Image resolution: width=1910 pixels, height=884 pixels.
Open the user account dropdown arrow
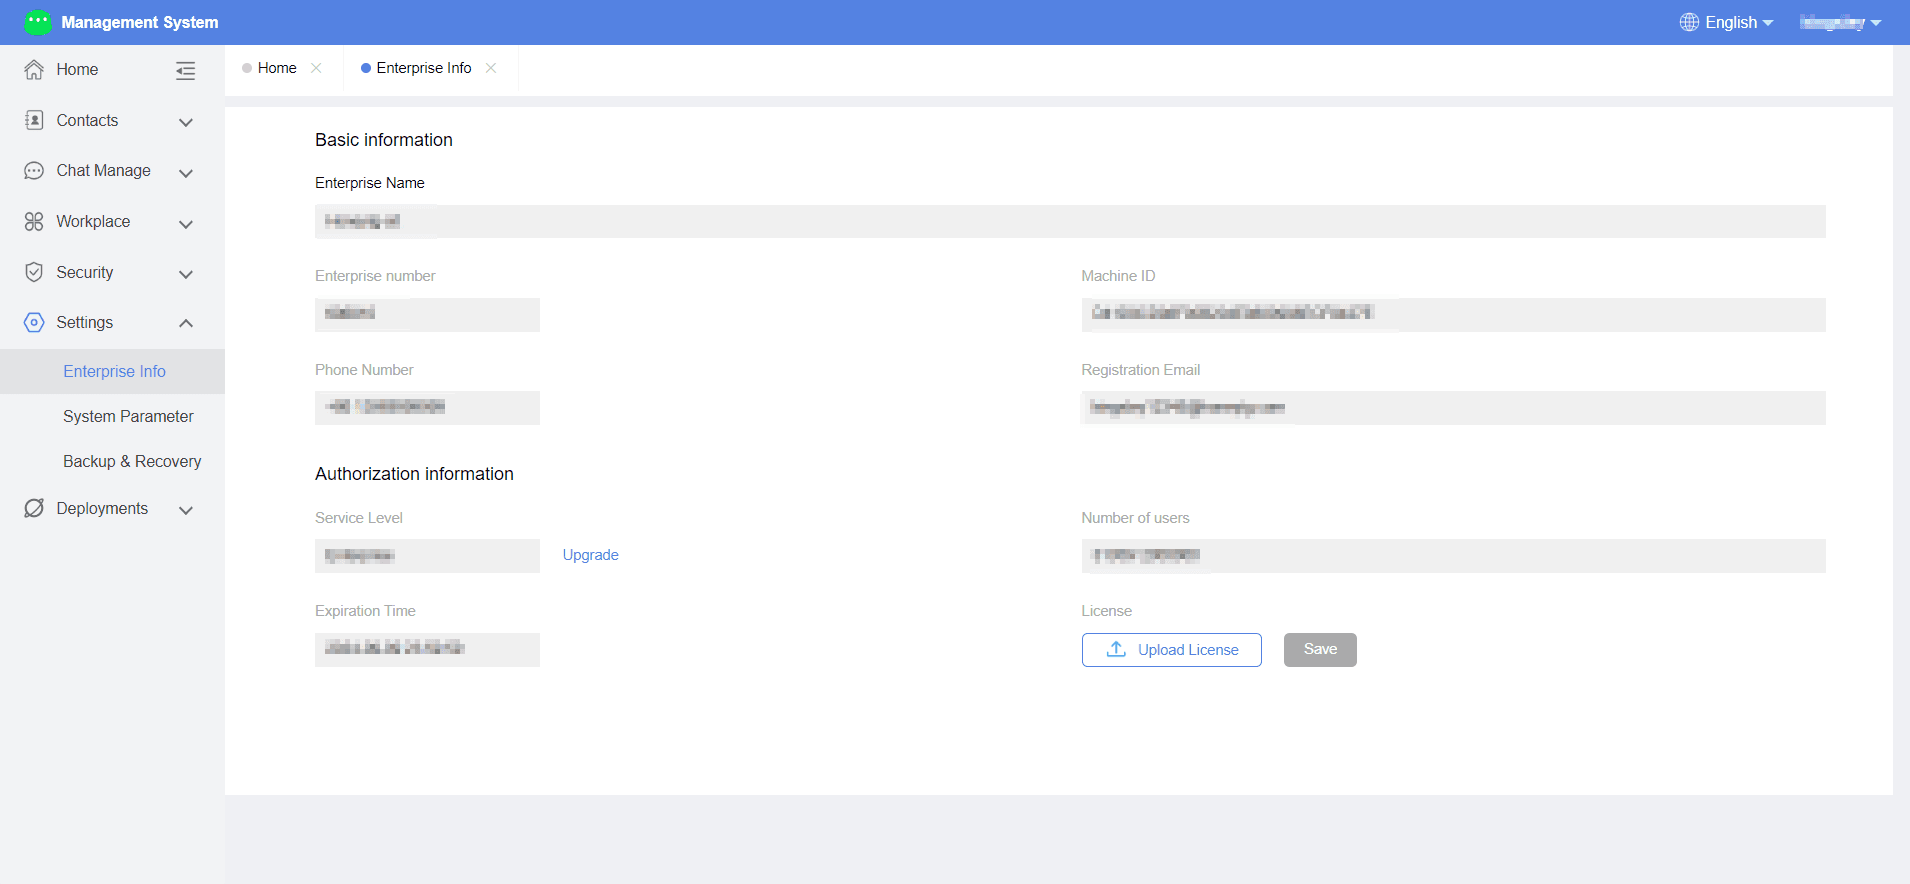click(1876, 23)
